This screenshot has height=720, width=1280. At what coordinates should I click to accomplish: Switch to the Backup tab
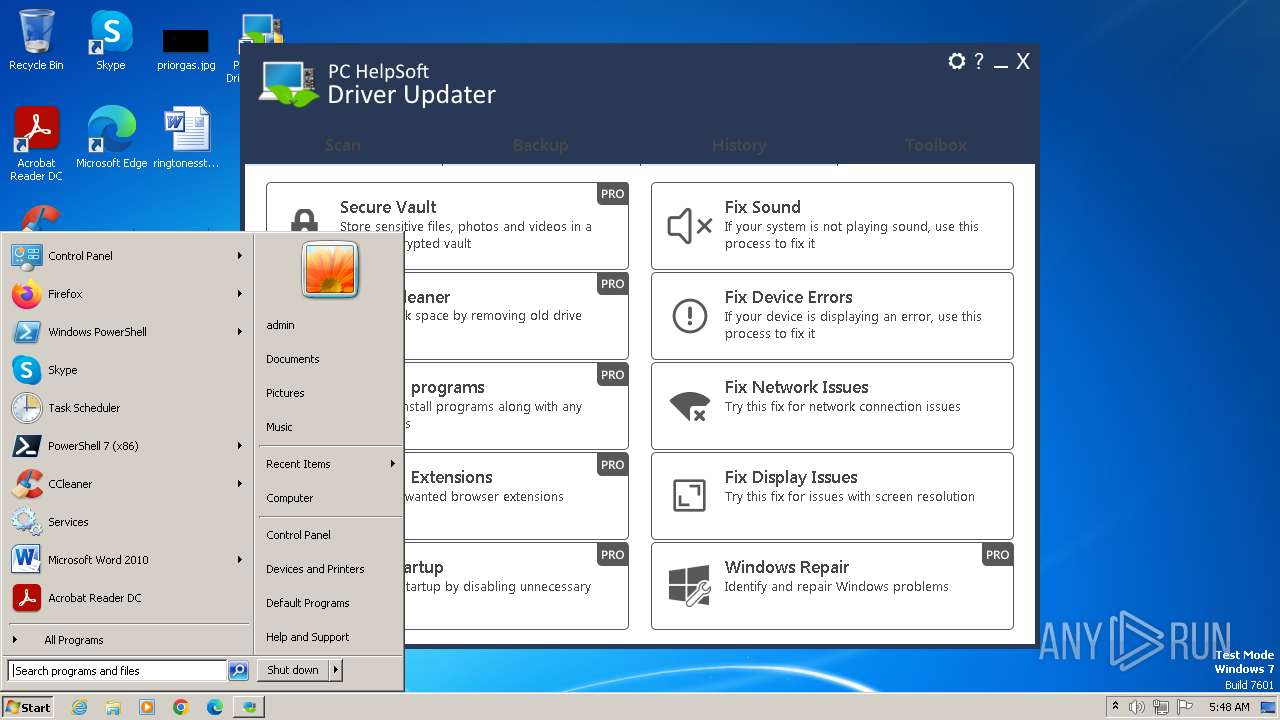(x=541, y=145)
